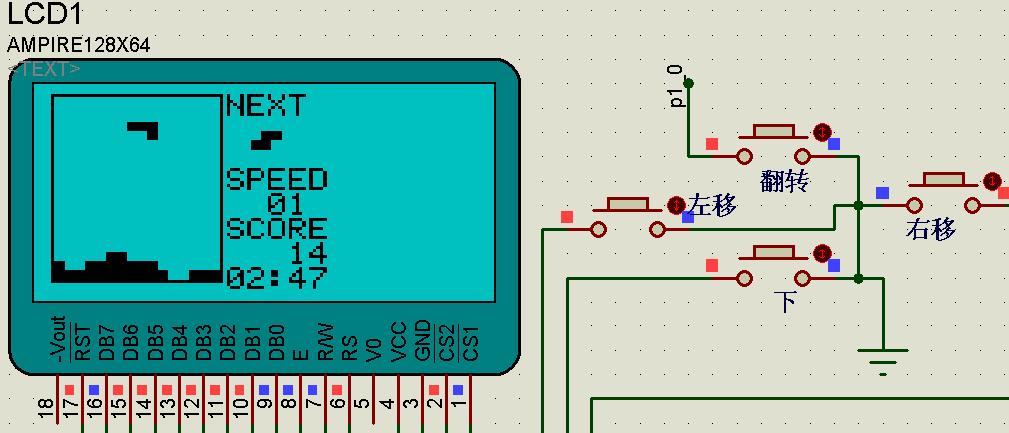This screenshot has width=1009, height=433.
Task: Select the R/W pin label on LCD1
Action: click(325, 342)
